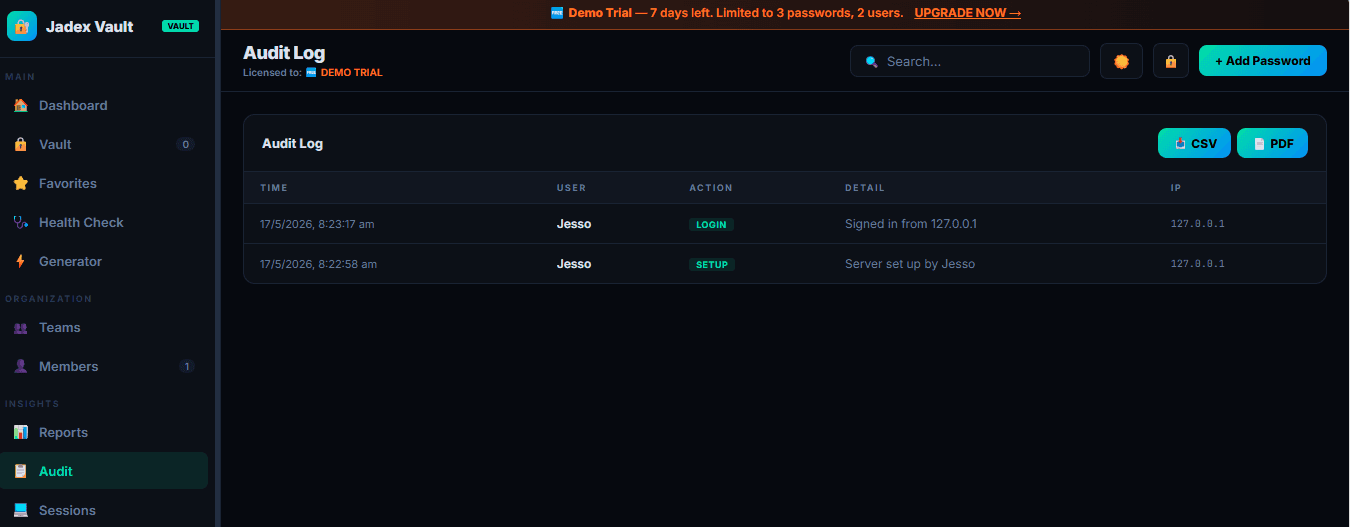Click the DEMO TRIAL license text
1351x527 pixels.
[351, 72]
